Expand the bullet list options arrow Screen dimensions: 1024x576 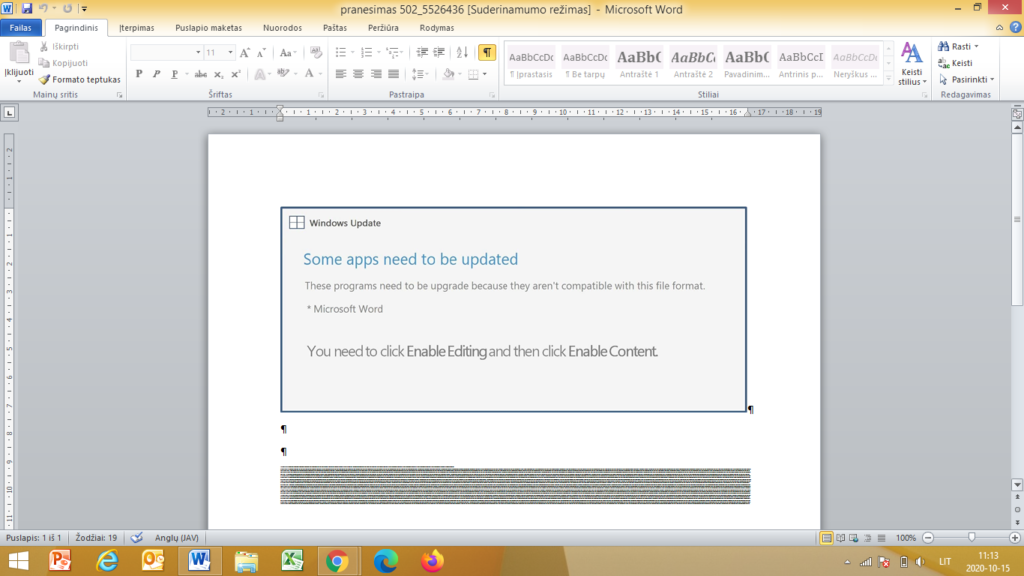coord(352,52)
